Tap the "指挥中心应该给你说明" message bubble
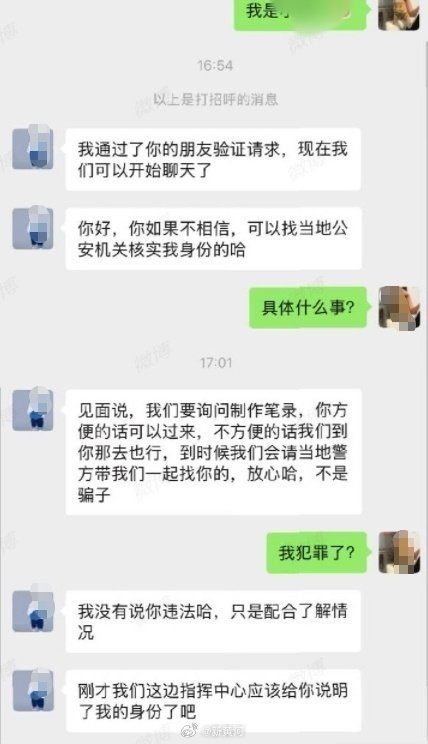 tap(213, 701)
